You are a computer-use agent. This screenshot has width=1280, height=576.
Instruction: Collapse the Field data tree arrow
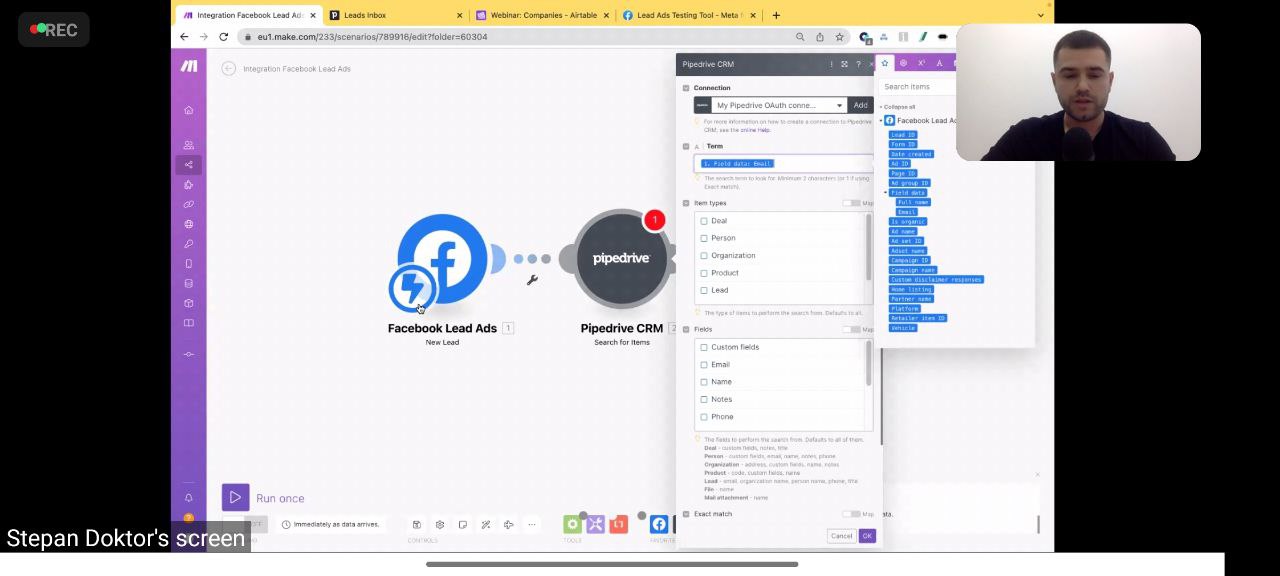click(886, 193)
